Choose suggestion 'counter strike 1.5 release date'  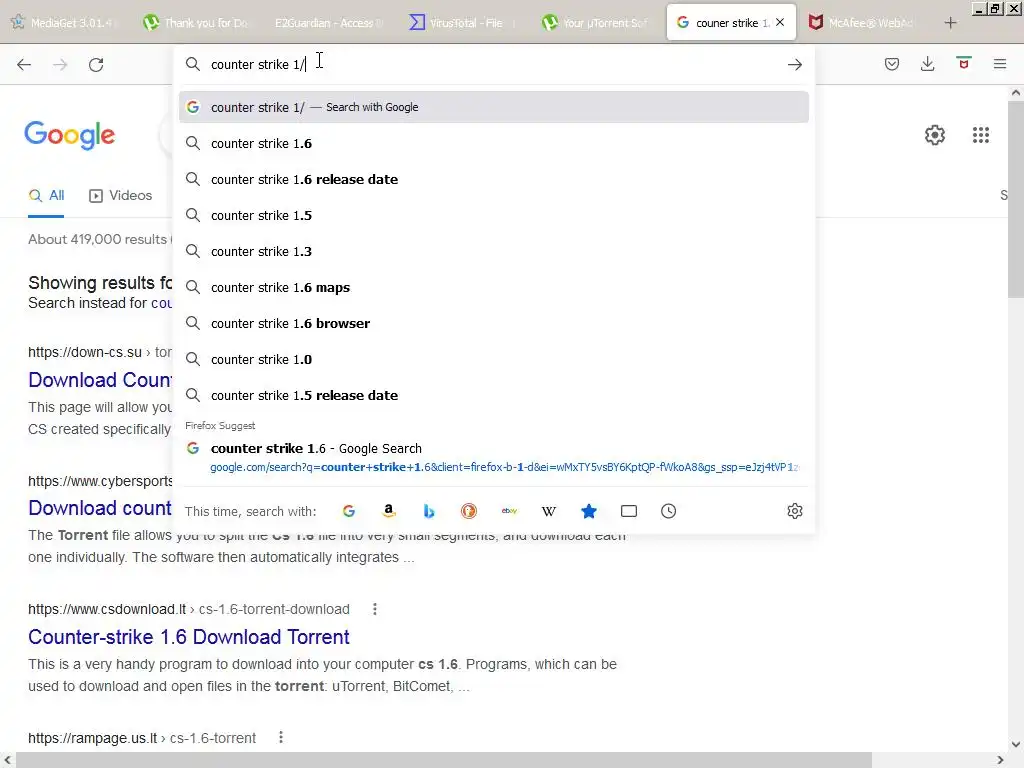coord(494,395)
